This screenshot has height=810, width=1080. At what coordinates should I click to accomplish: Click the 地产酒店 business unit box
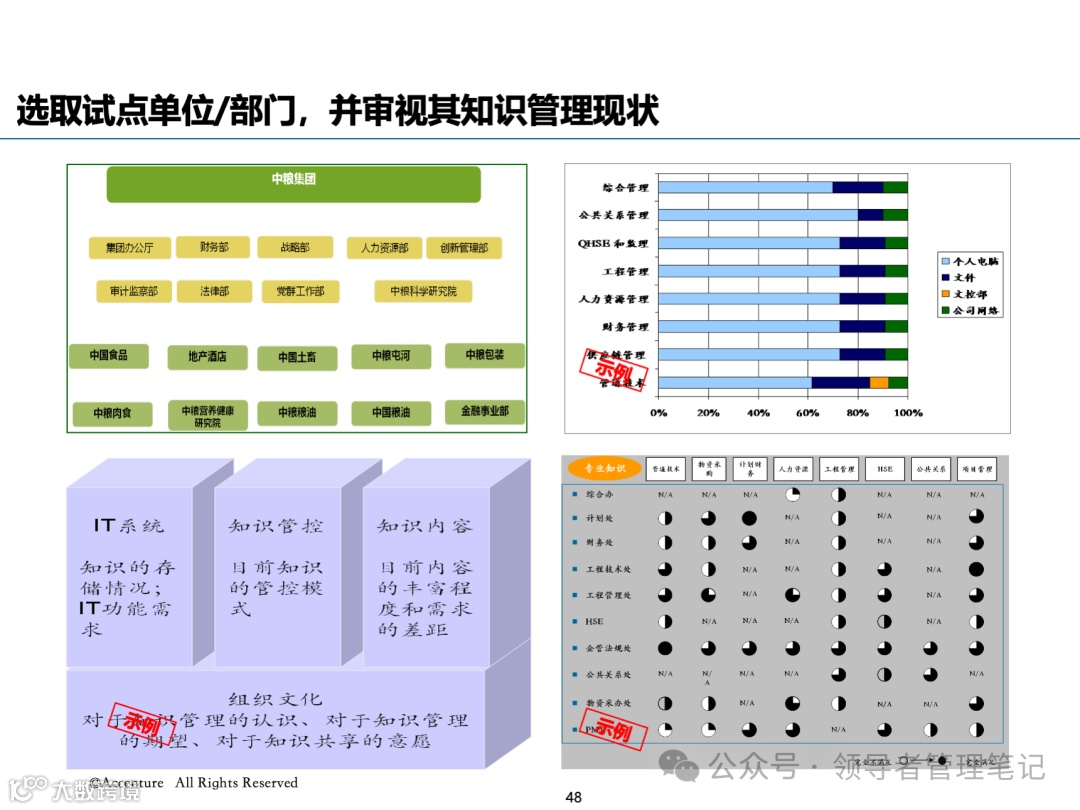click(x=207, y=357)
